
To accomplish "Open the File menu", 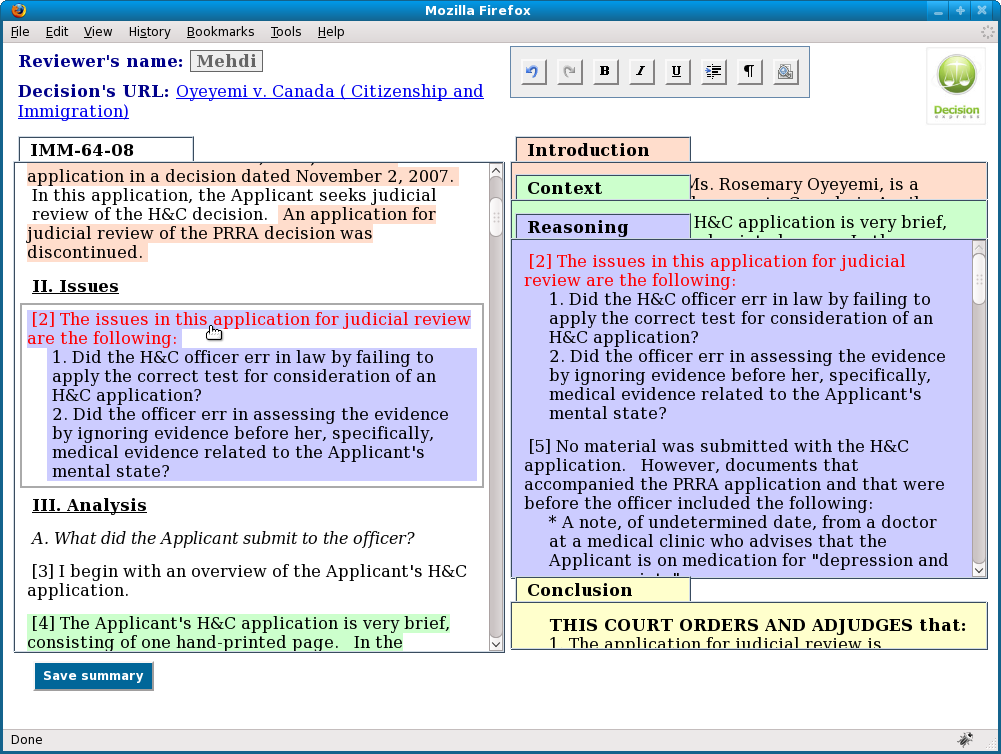I will coord(20,32).
